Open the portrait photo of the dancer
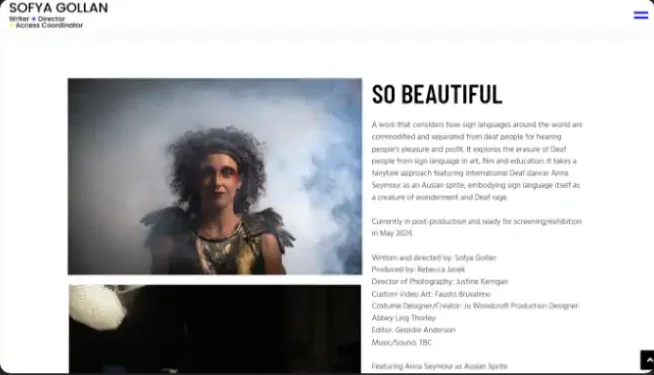The image size is (654, 375). pos(215,176)
